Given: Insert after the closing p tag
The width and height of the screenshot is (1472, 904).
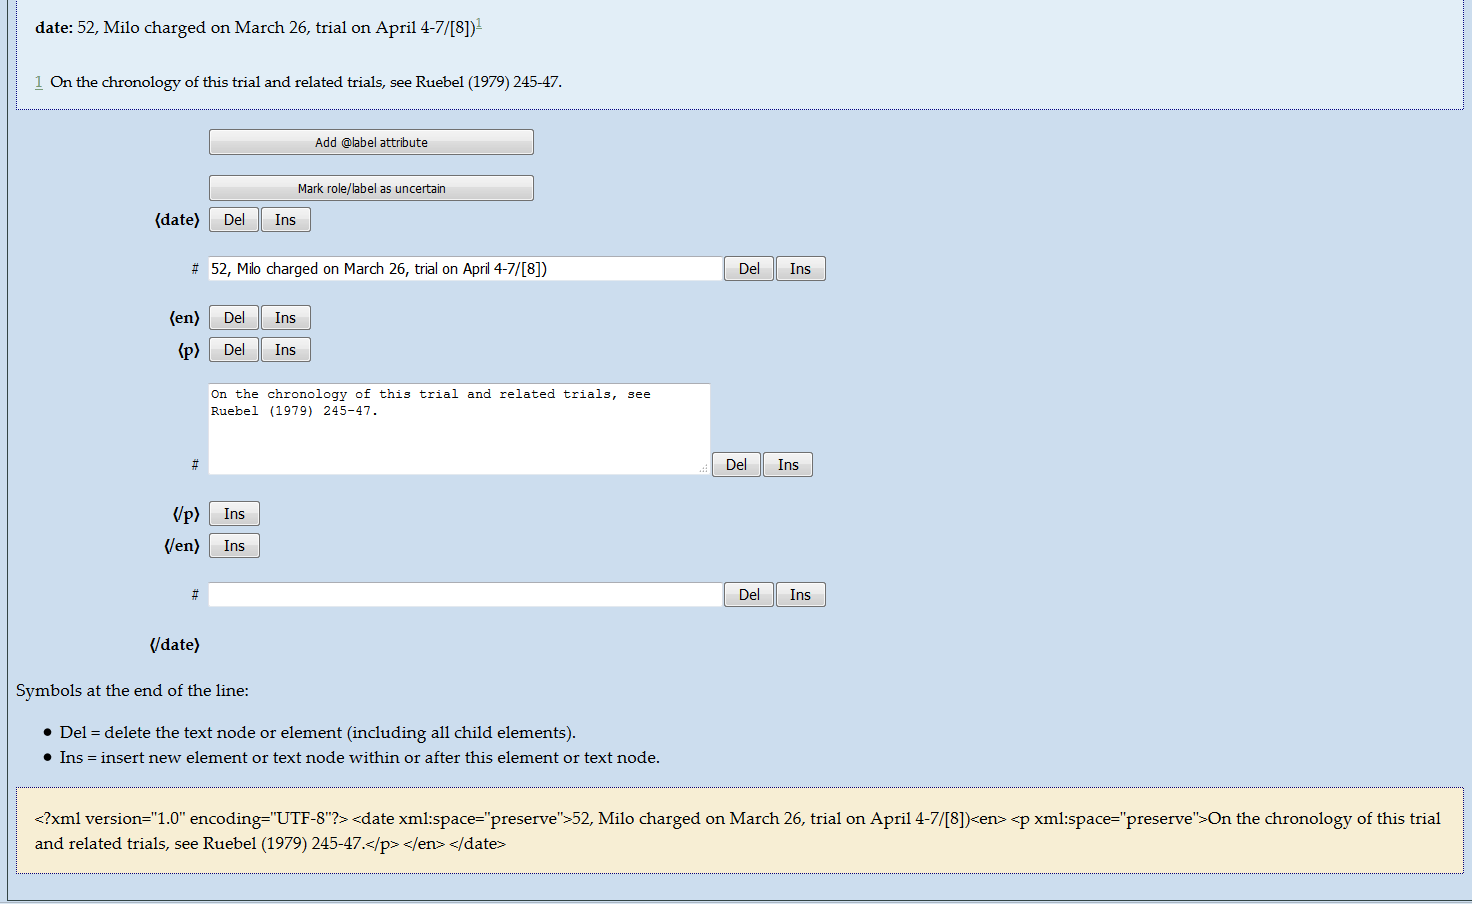Looking at the screenshot, I should pos(234,514).
